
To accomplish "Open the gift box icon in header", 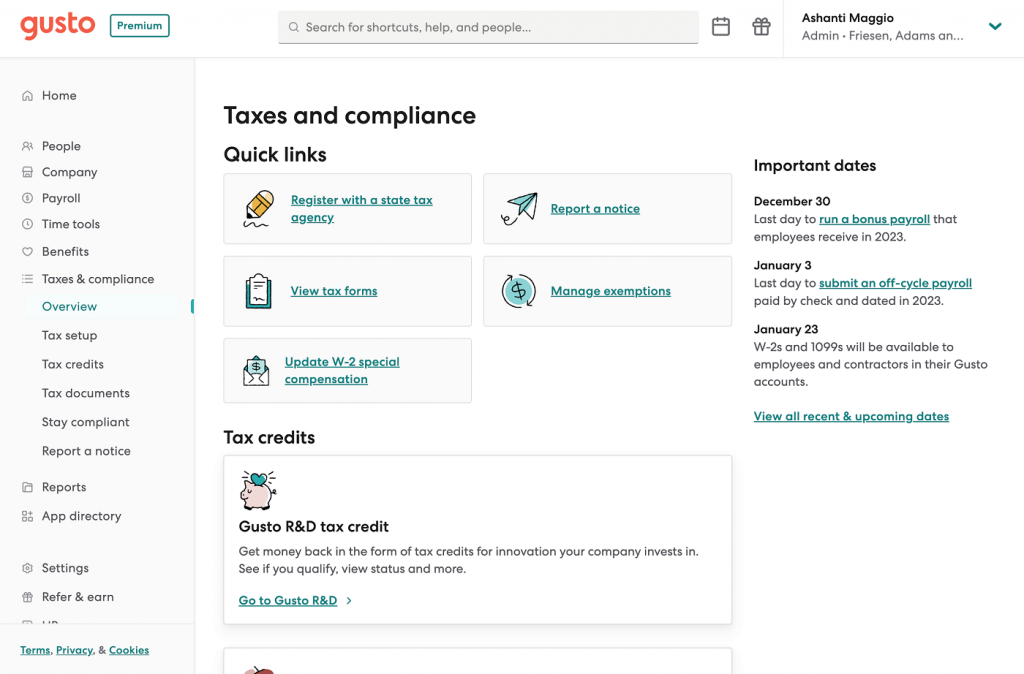I will click(x=761, y=27).
